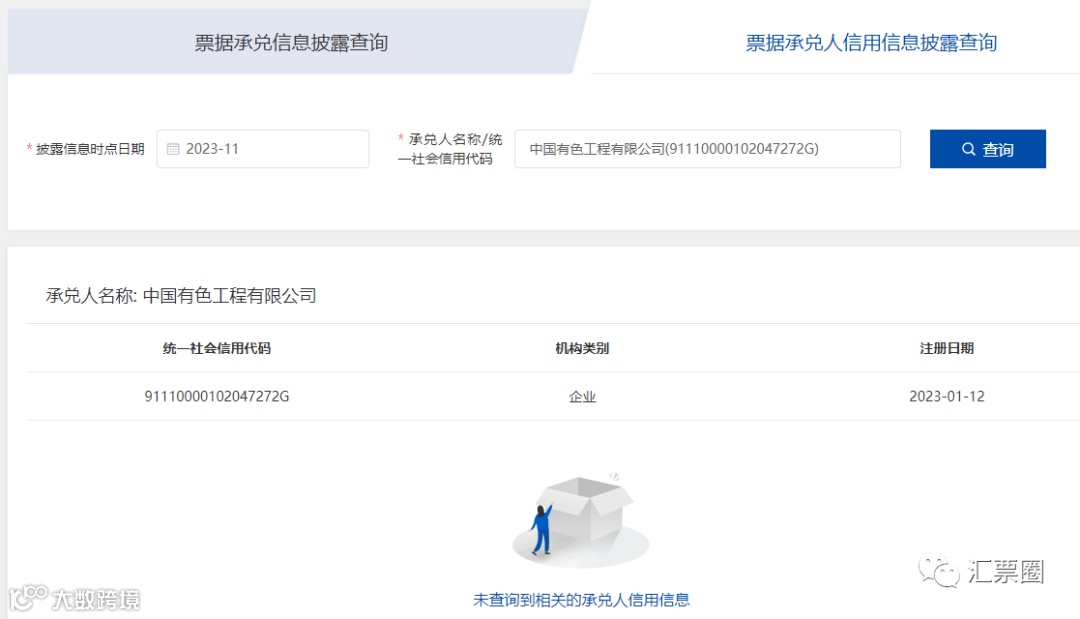Screen dimensions: 1080x619
Task: Click the 承兑人名称/统一社会信用代码 label
Action: (x=450, y=149)
